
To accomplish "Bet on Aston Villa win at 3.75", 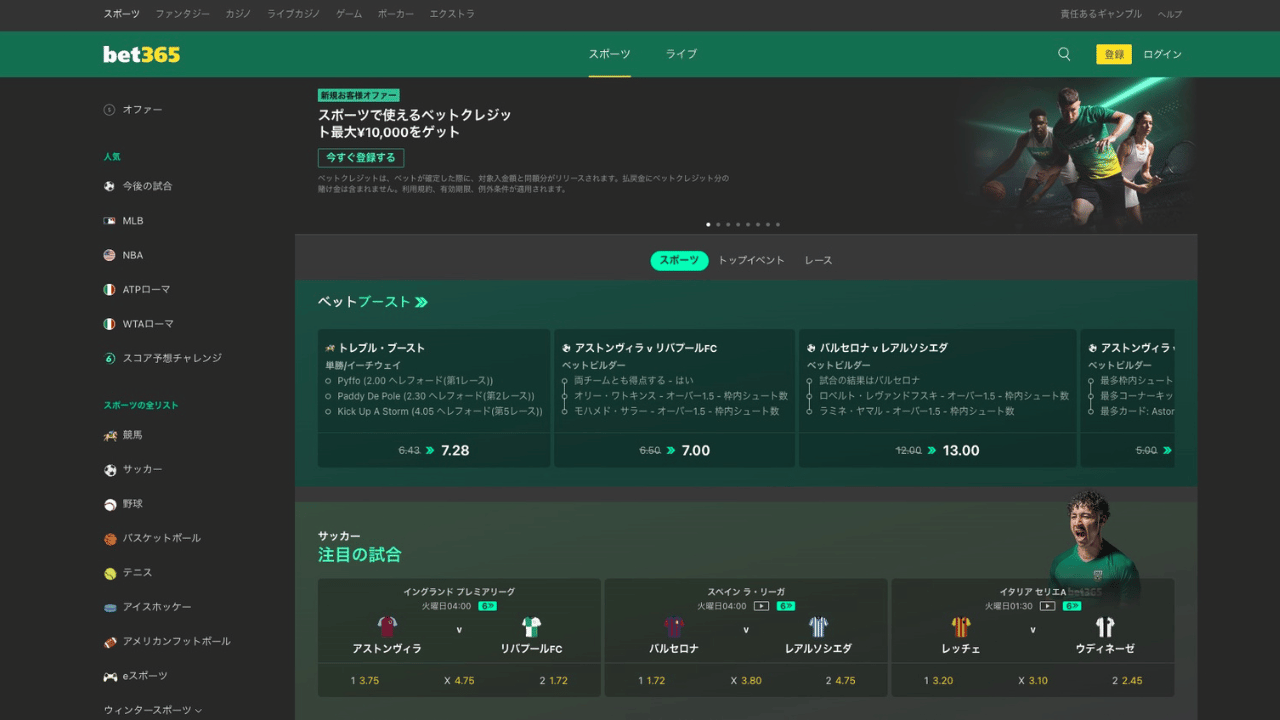I will pos(365,681).
